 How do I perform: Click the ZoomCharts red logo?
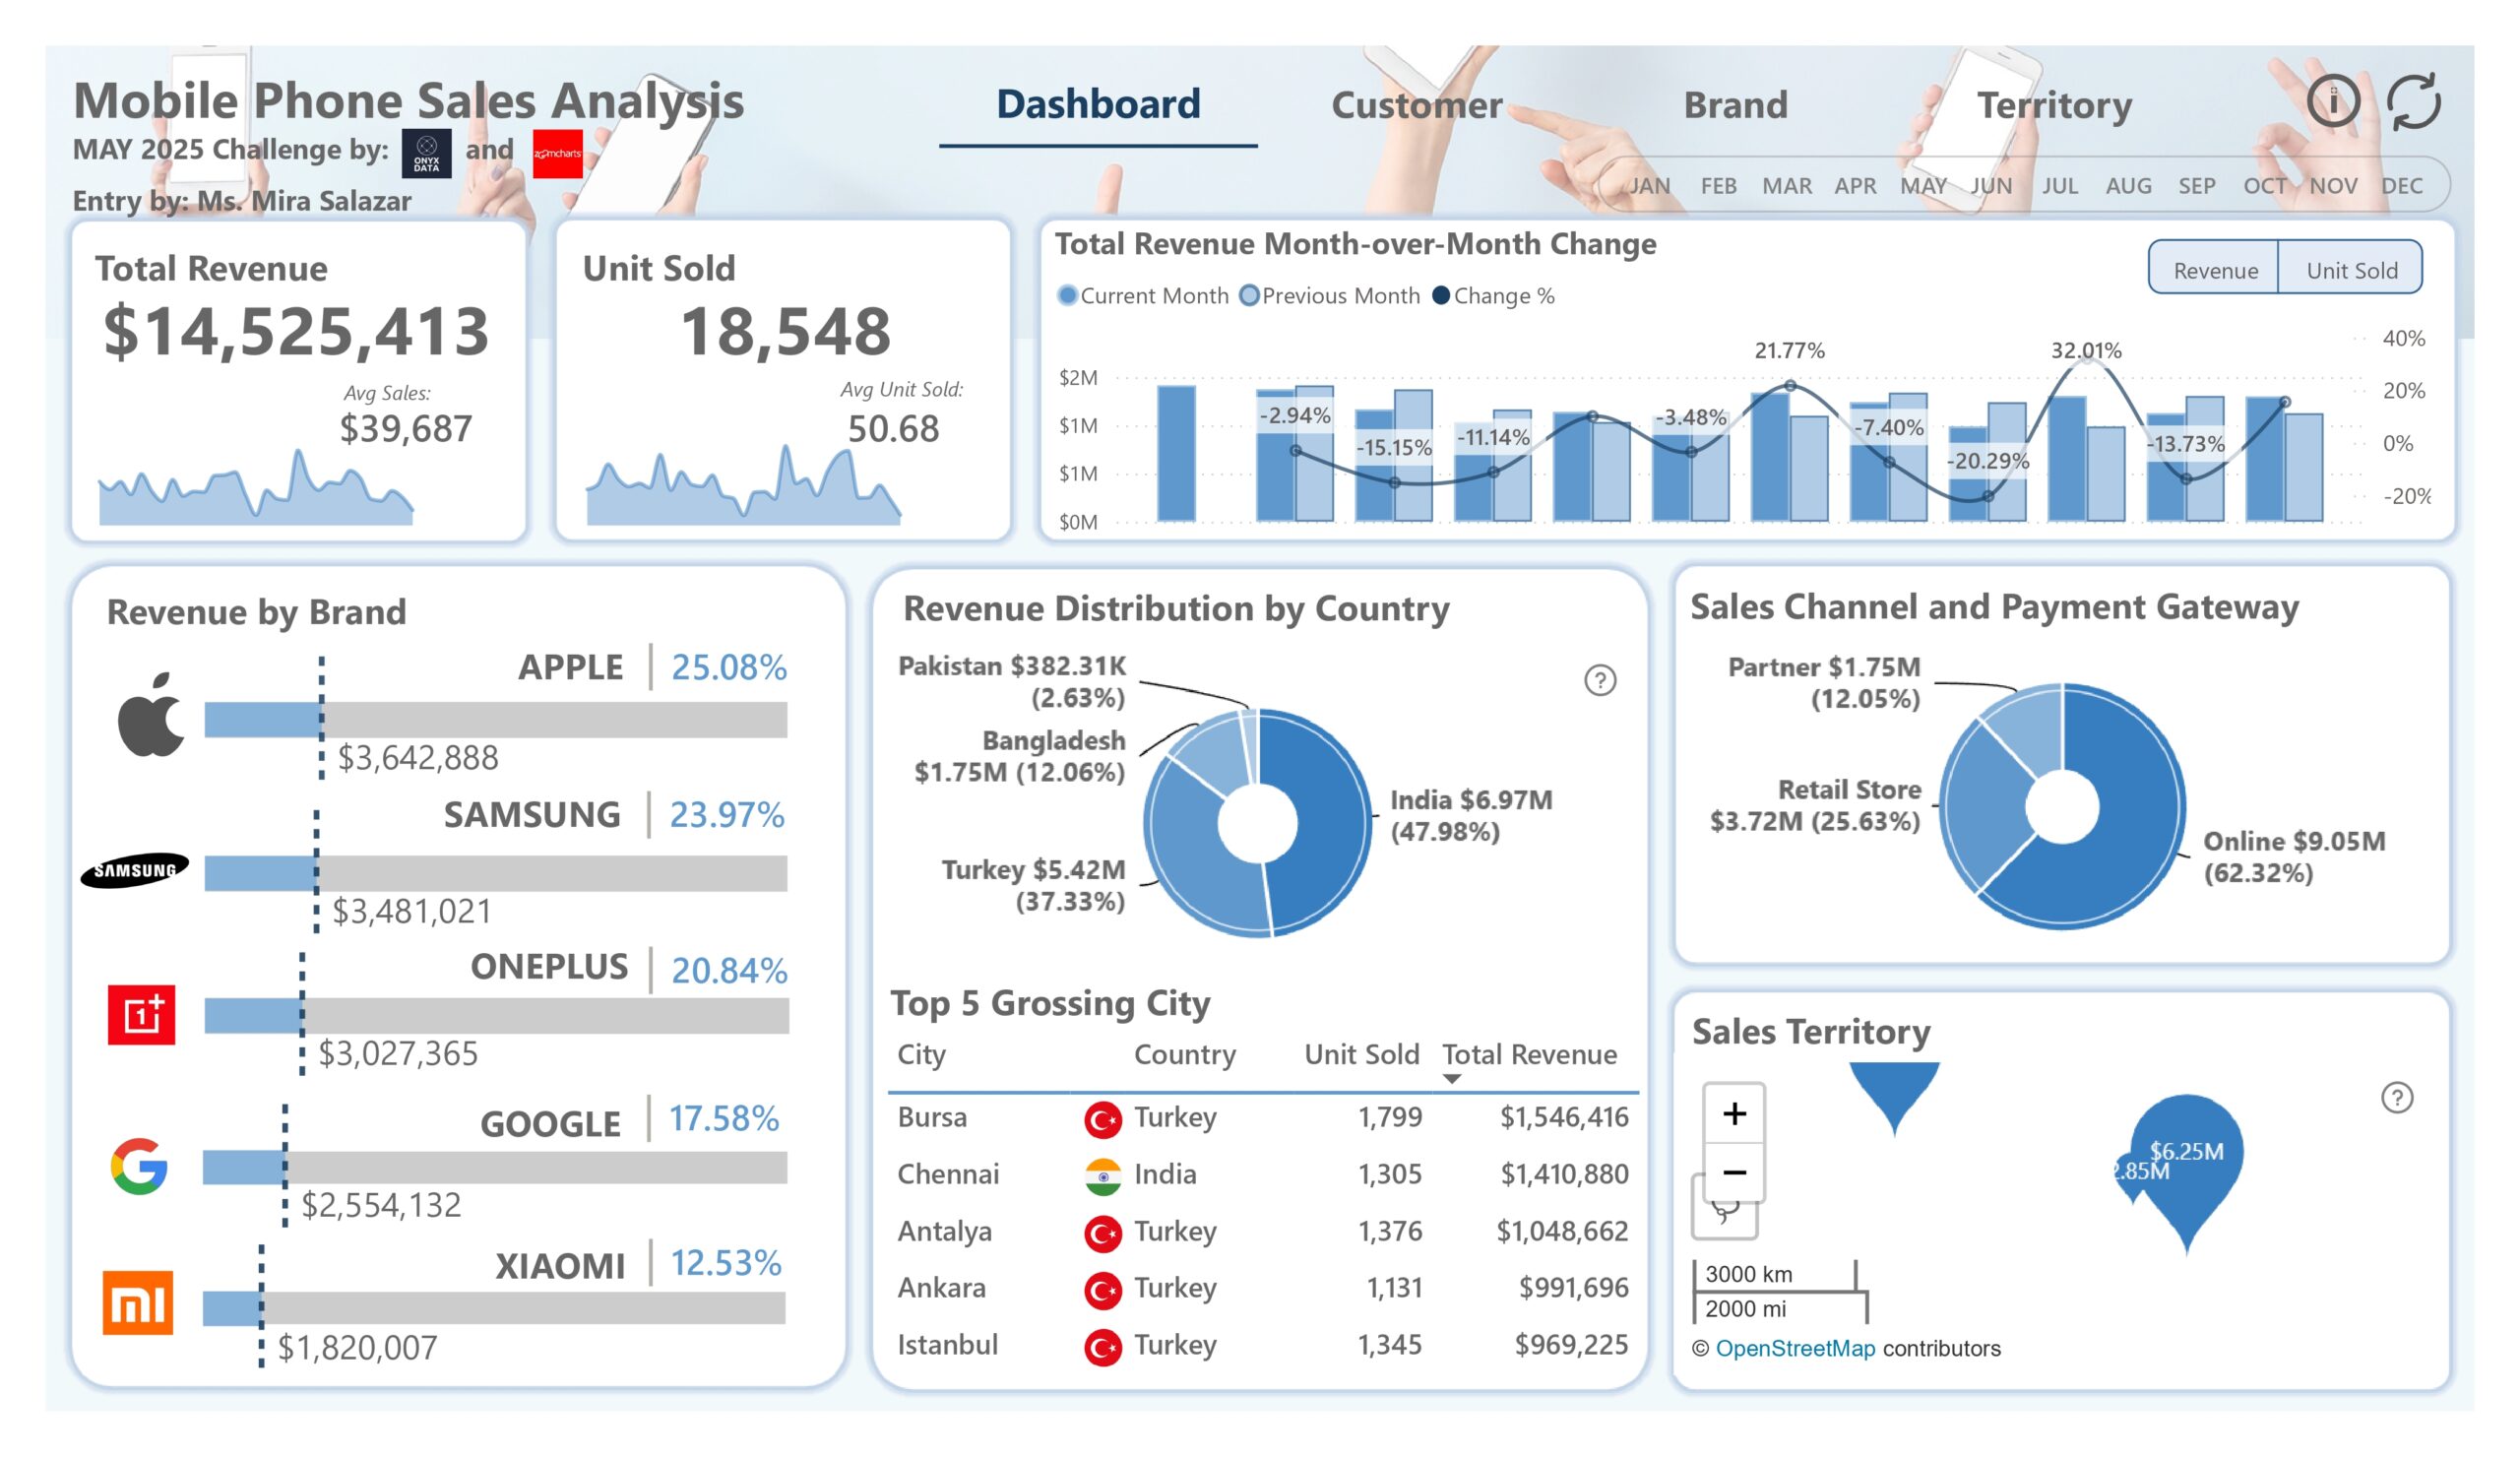pos(557,154)
